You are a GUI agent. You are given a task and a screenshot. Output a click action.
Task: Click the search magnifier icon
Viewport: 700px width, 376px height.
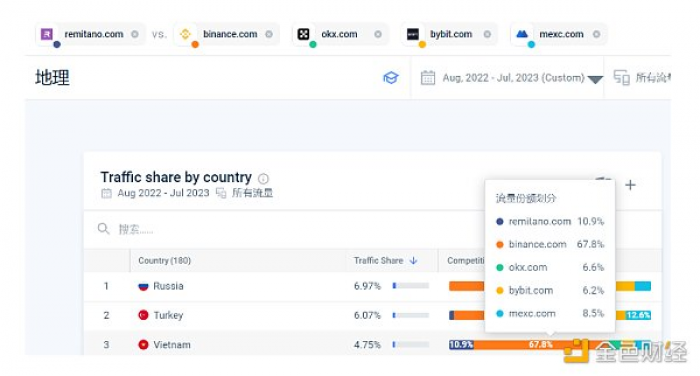click(103, 229)
